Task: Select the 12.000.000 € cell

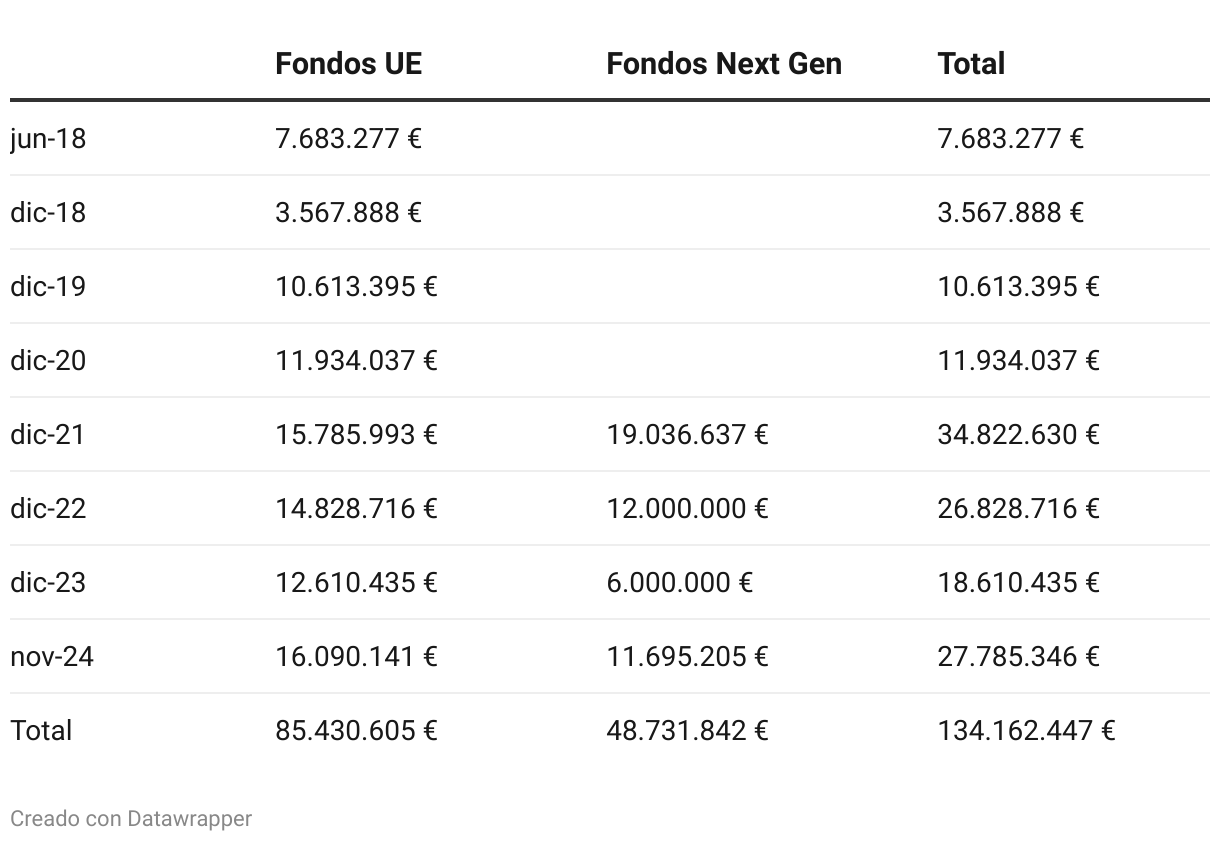Action: pos(687,508)
